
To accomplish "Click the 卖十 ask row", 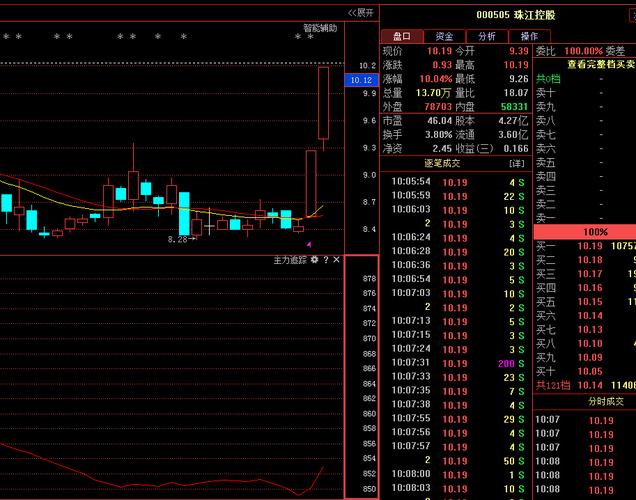I will coord(584,93).
